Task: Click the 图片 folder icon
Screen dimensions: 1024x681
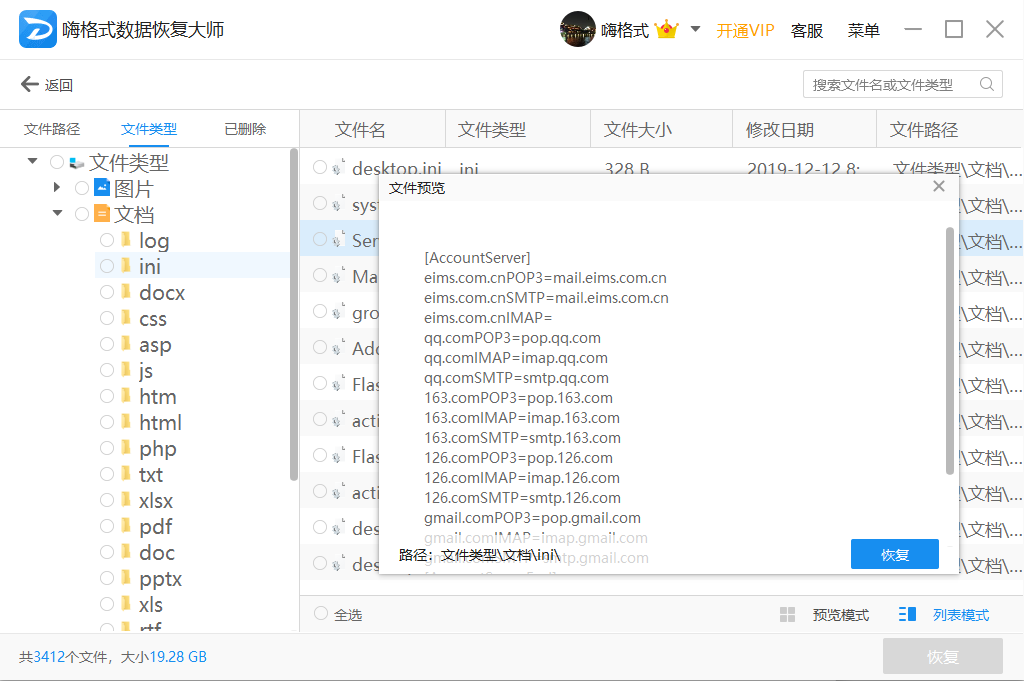Action: coord(102,188)
